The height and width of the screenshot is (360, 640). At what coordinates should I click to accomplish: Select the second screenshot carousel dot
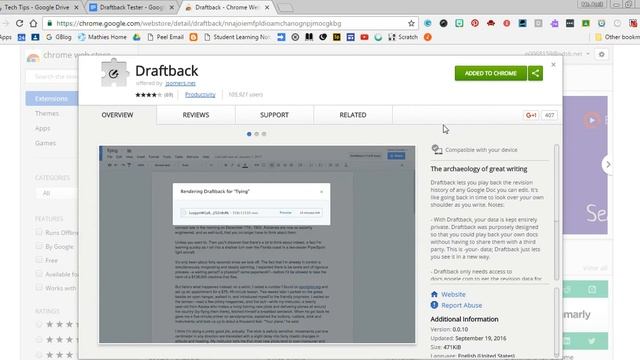click(x=256, y=134)
